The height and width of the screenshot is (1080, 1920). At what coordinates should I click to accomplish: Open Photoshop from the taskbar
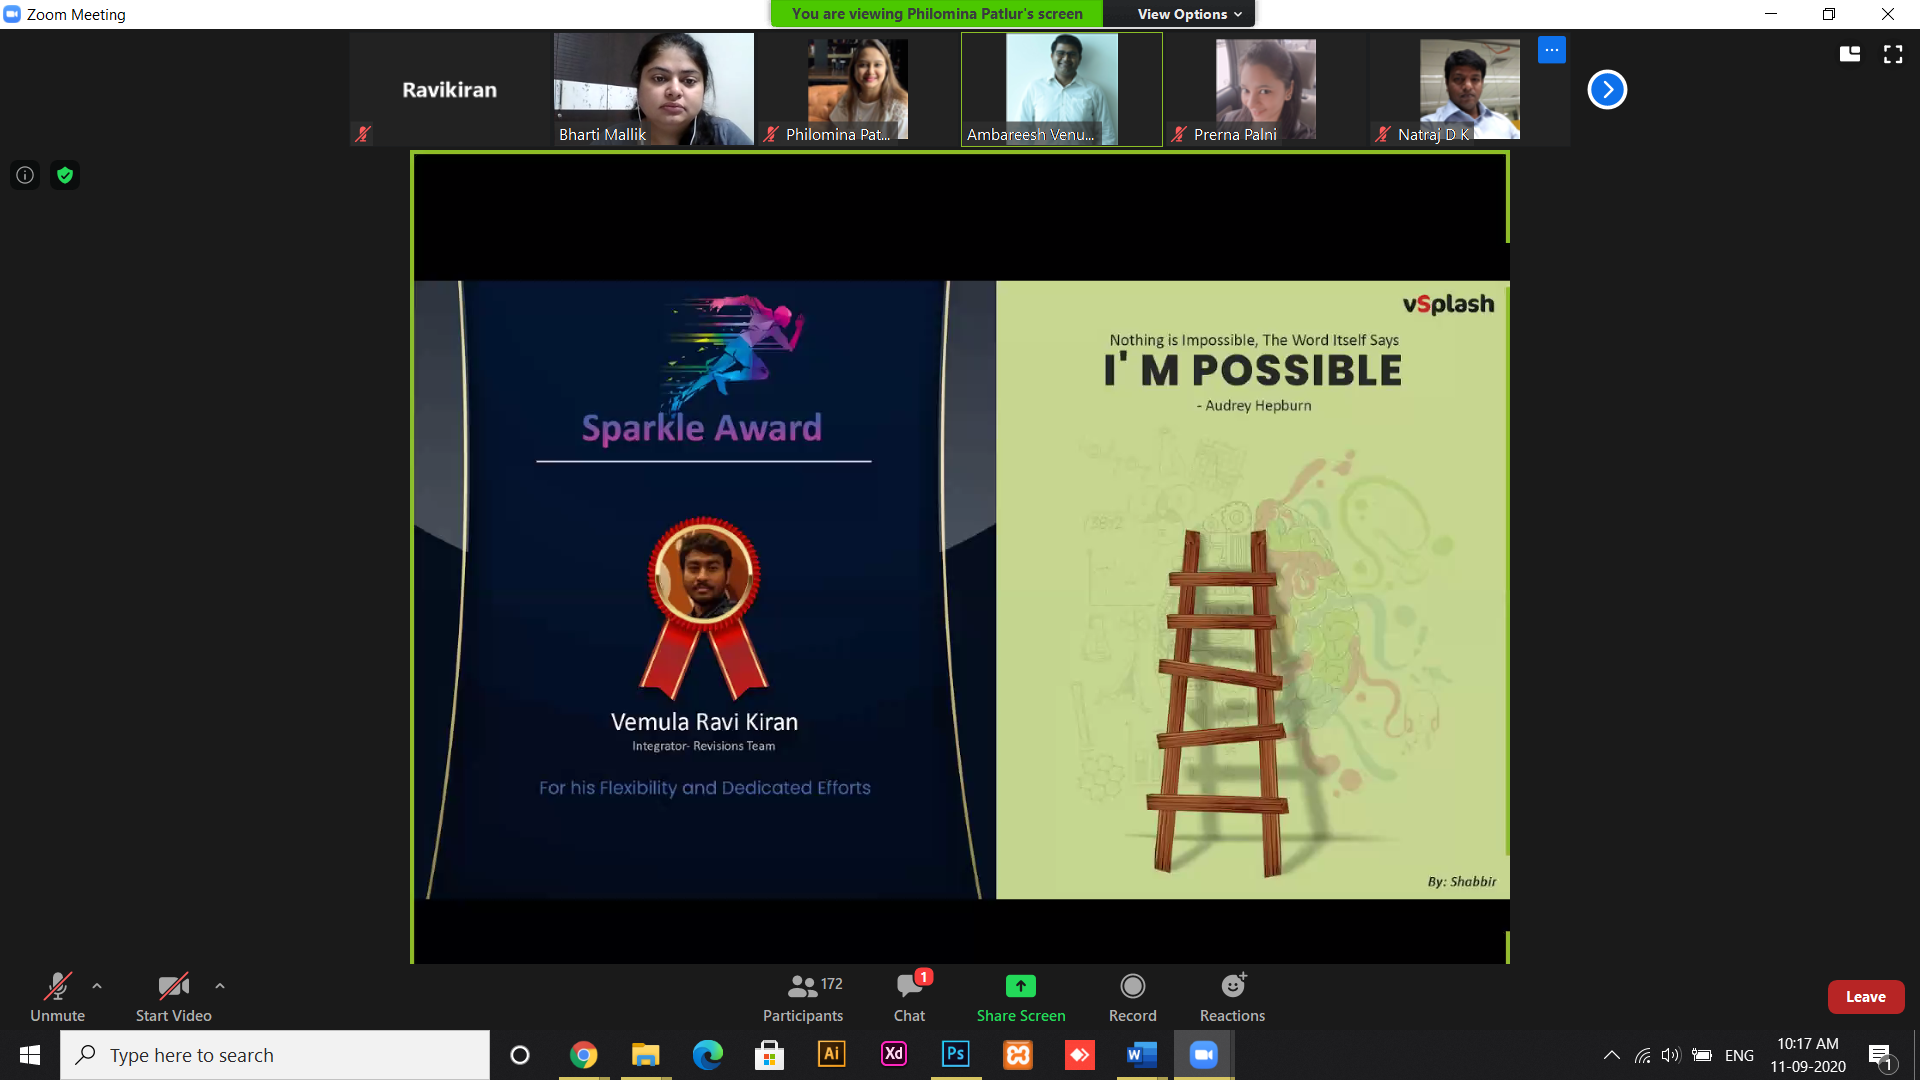tap(955, 1054)
